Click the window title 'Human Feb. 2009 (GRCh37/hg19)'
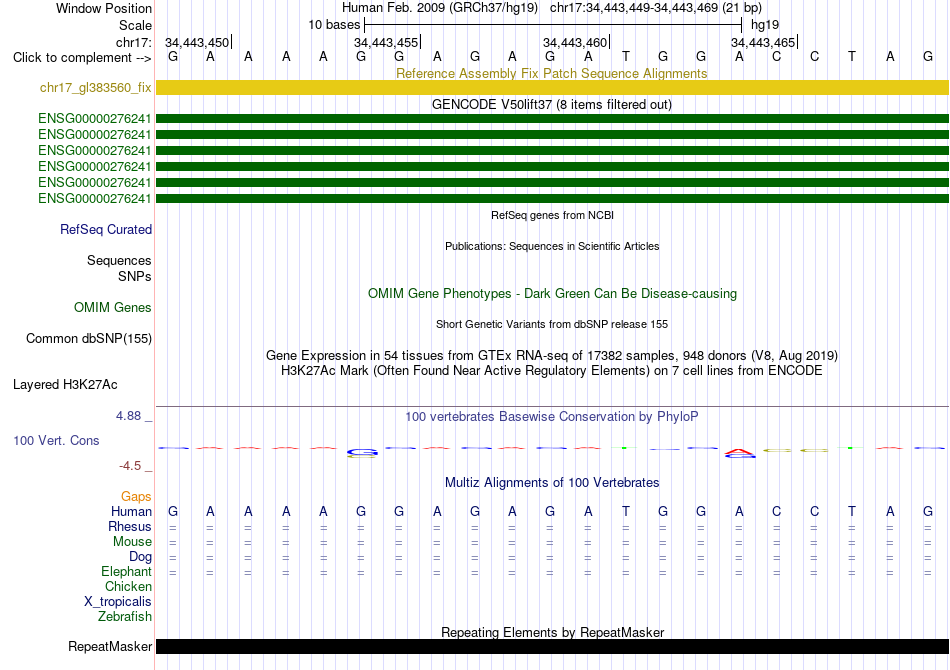This screenshot has width=950, height=670. coord(440,8)
